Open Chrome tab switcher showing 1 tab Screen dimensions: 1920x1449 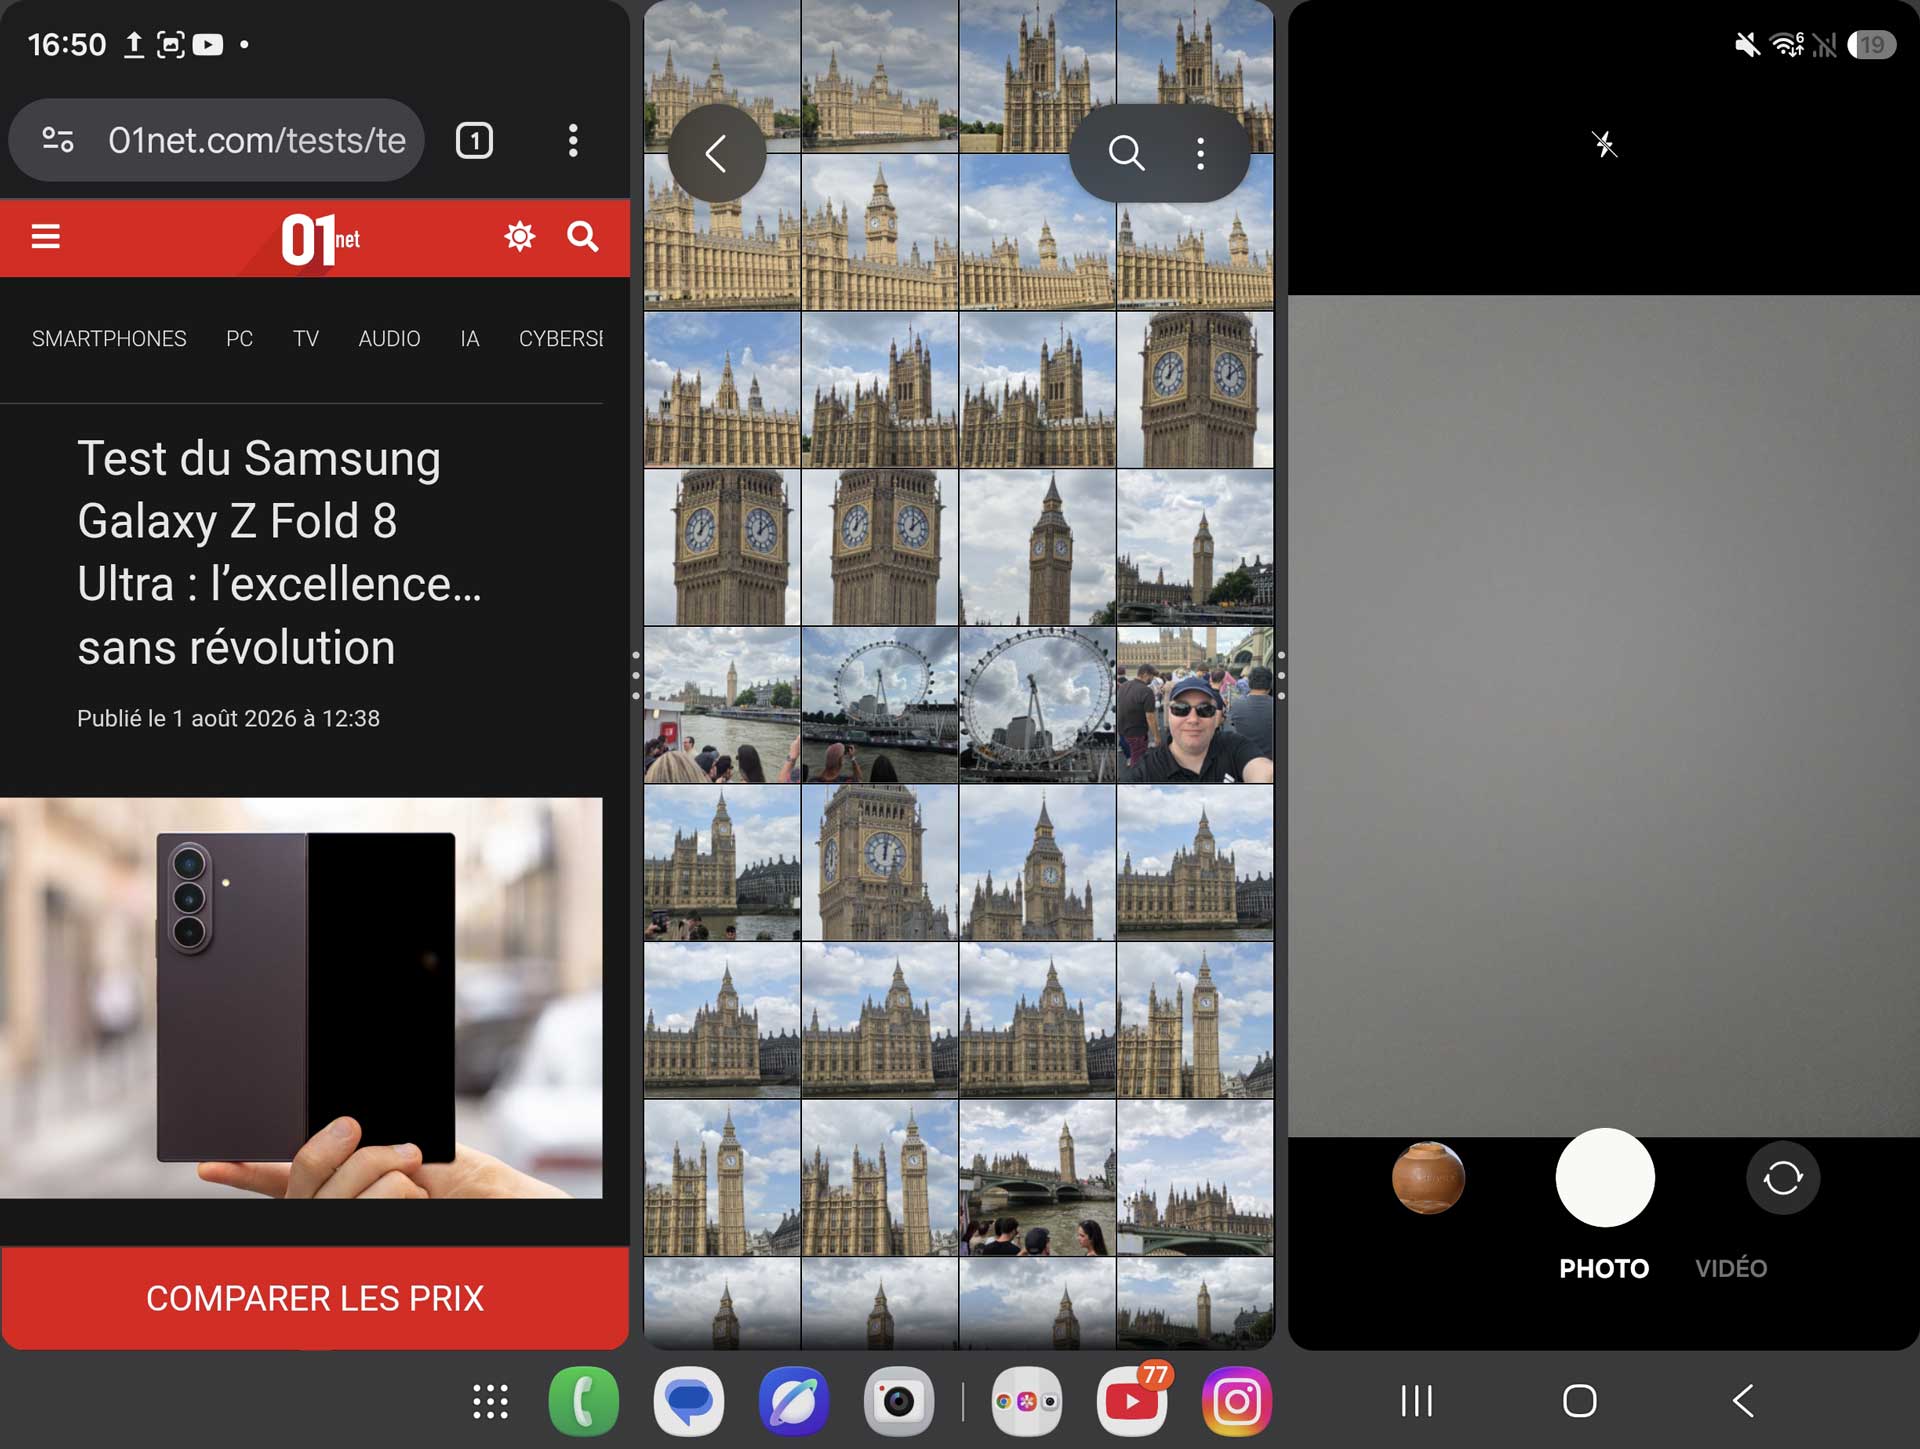(475, 140)
